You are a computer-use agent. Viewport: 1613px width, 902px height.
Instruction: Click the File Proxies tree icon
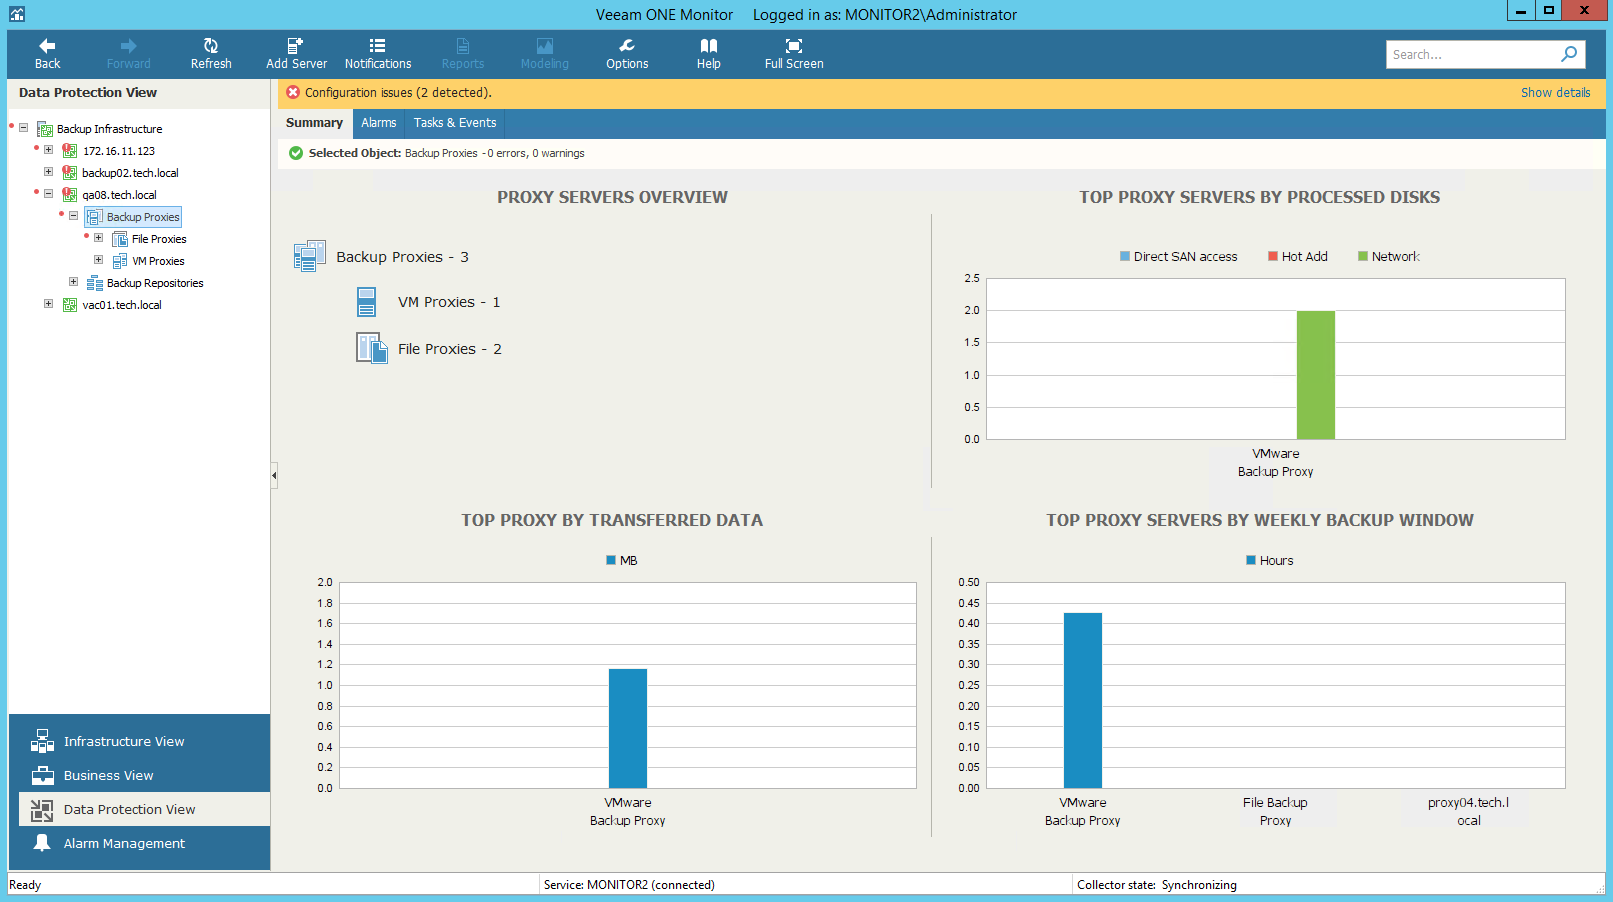pyautogui.click(x=120, y=239)
